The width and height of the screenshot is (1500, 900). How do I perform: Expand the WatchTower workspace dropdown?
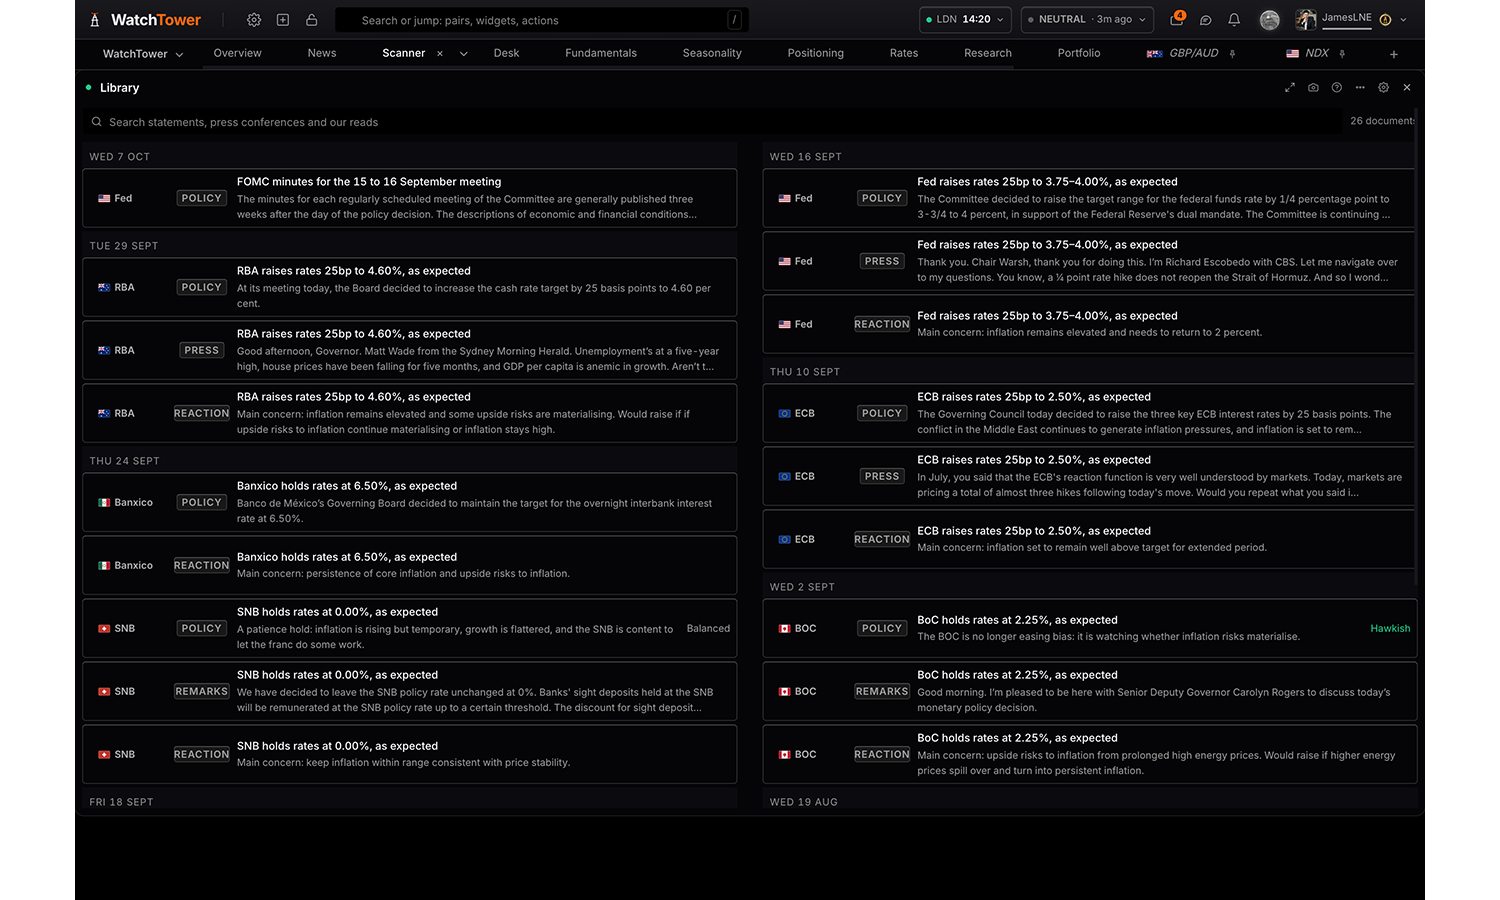[143, 54]
